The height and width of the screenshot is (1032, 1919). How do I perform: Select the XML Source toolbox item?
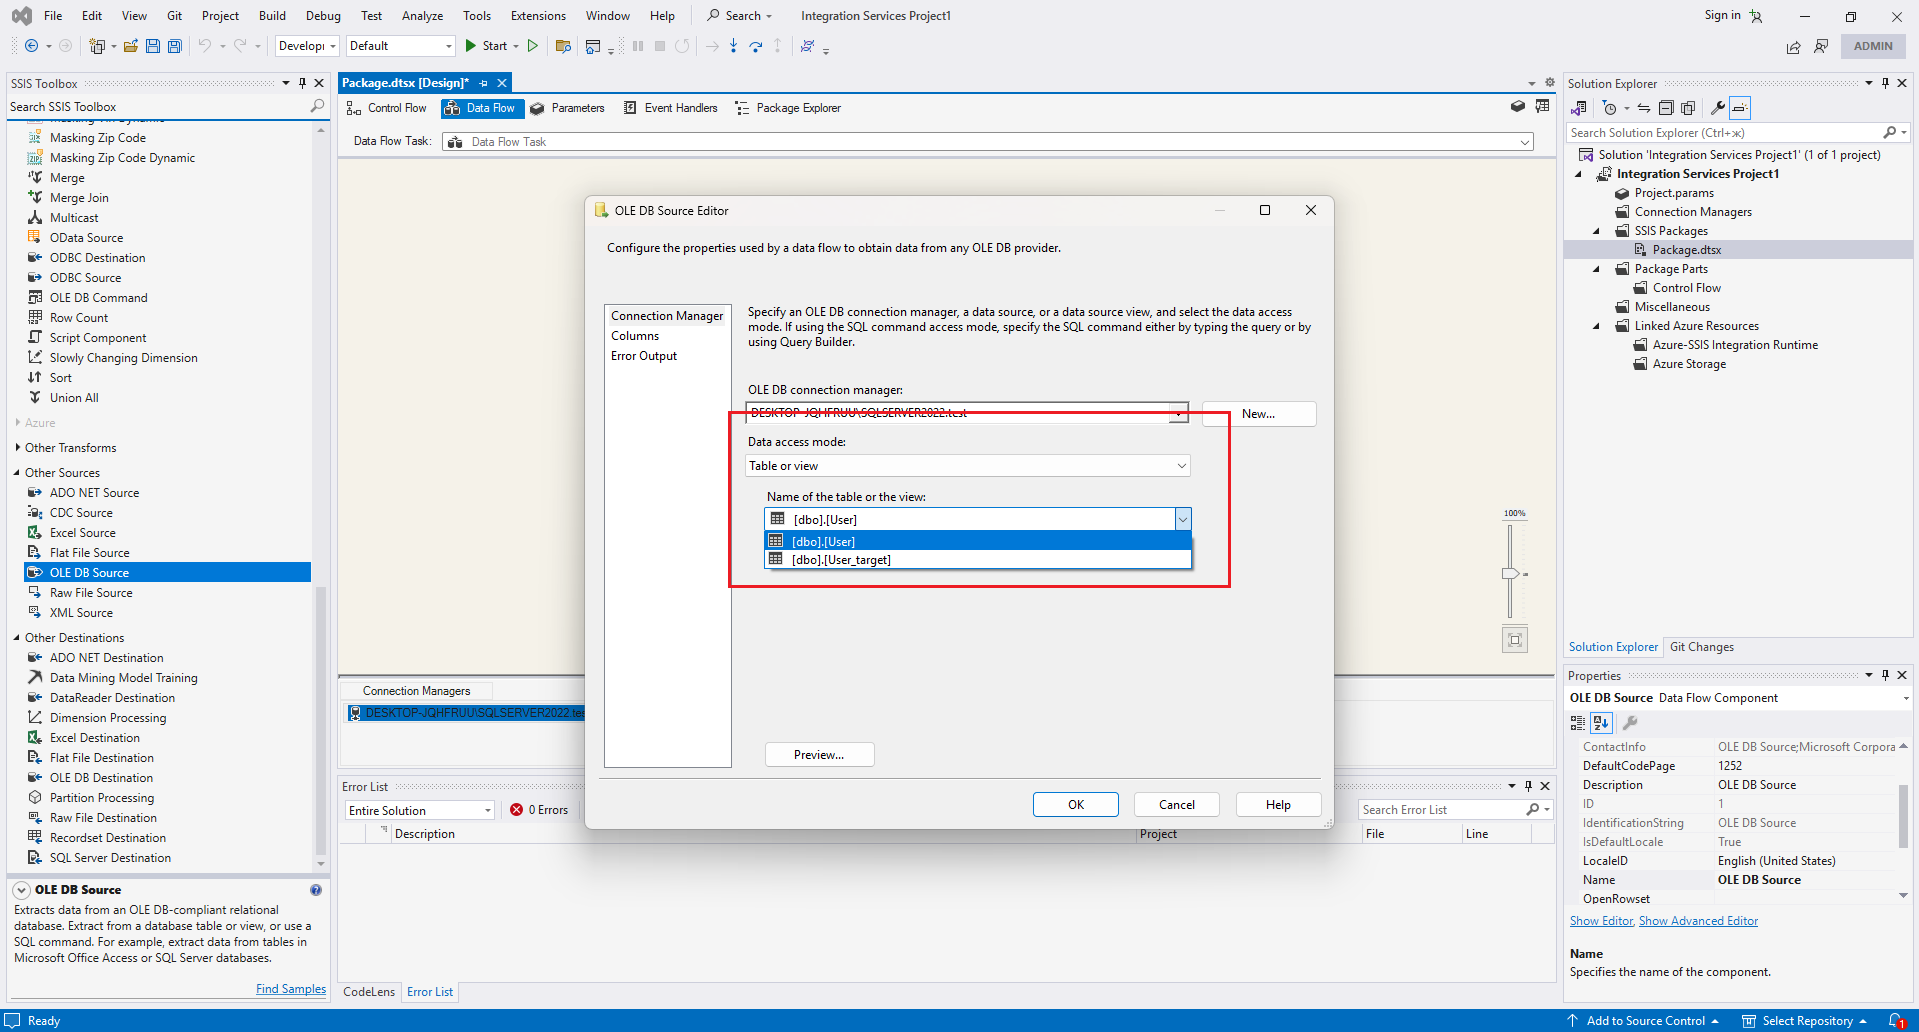[x=81, y=613]
